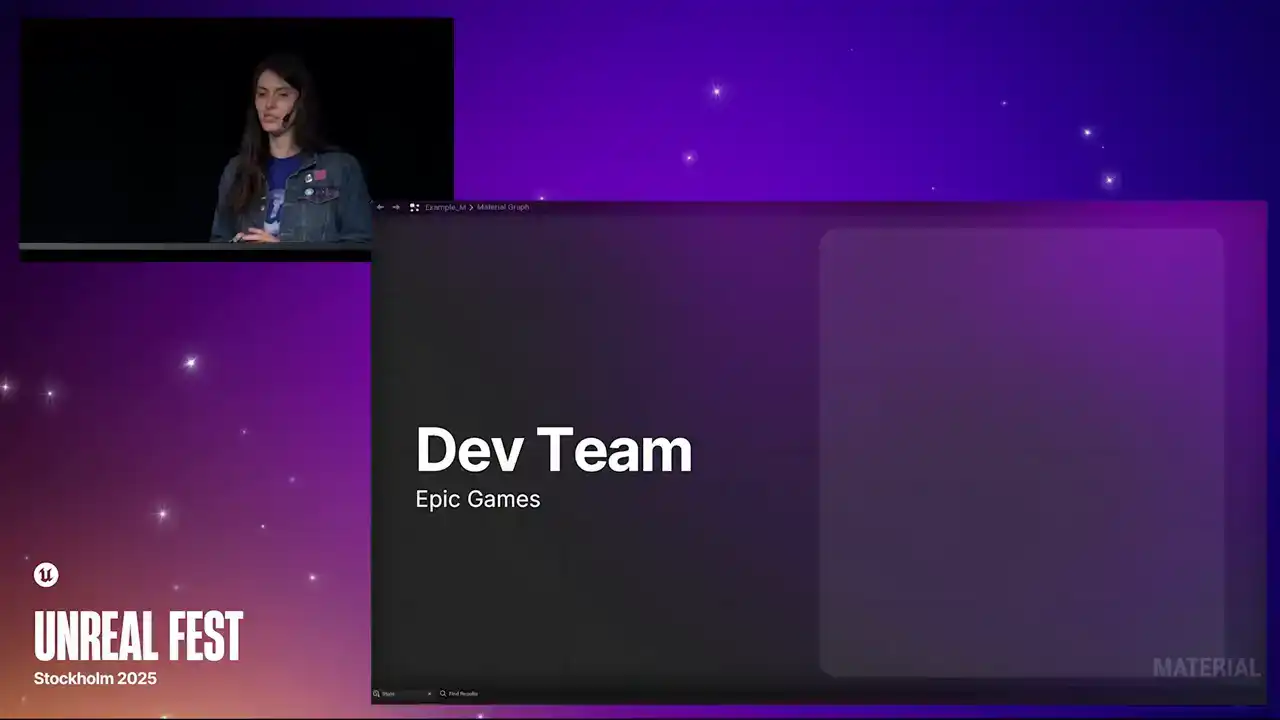Click the Stats tab icon

pos(377,693)
